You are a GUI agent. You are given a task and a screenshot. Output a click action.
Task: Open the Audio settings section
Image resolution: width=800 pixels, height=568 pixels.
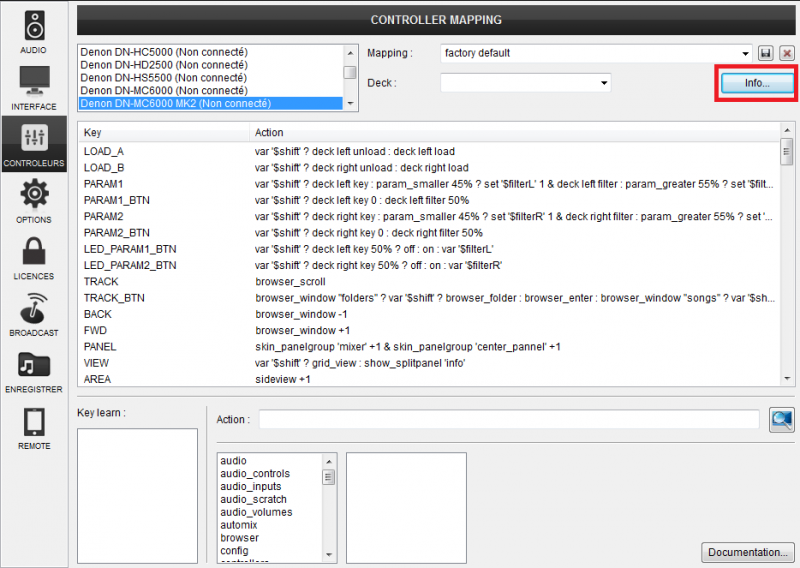pyautogui.click(x=34, y=30)
